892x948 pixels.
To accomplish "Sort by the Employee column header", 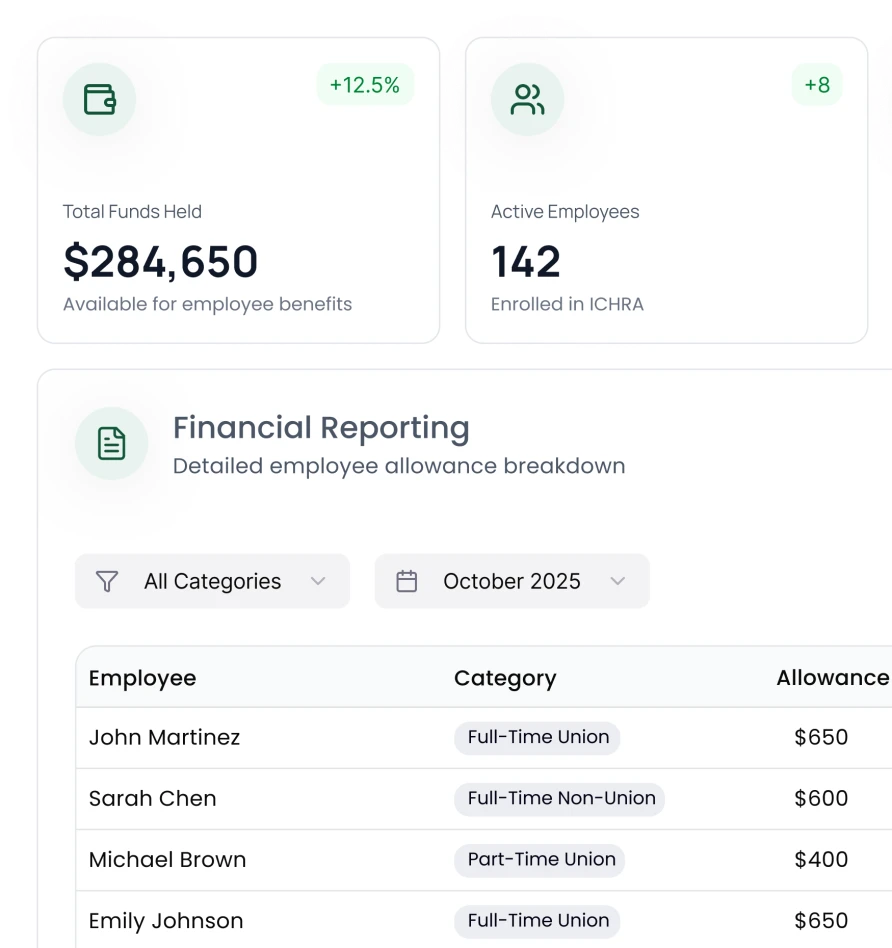I will tap(142, 678).
